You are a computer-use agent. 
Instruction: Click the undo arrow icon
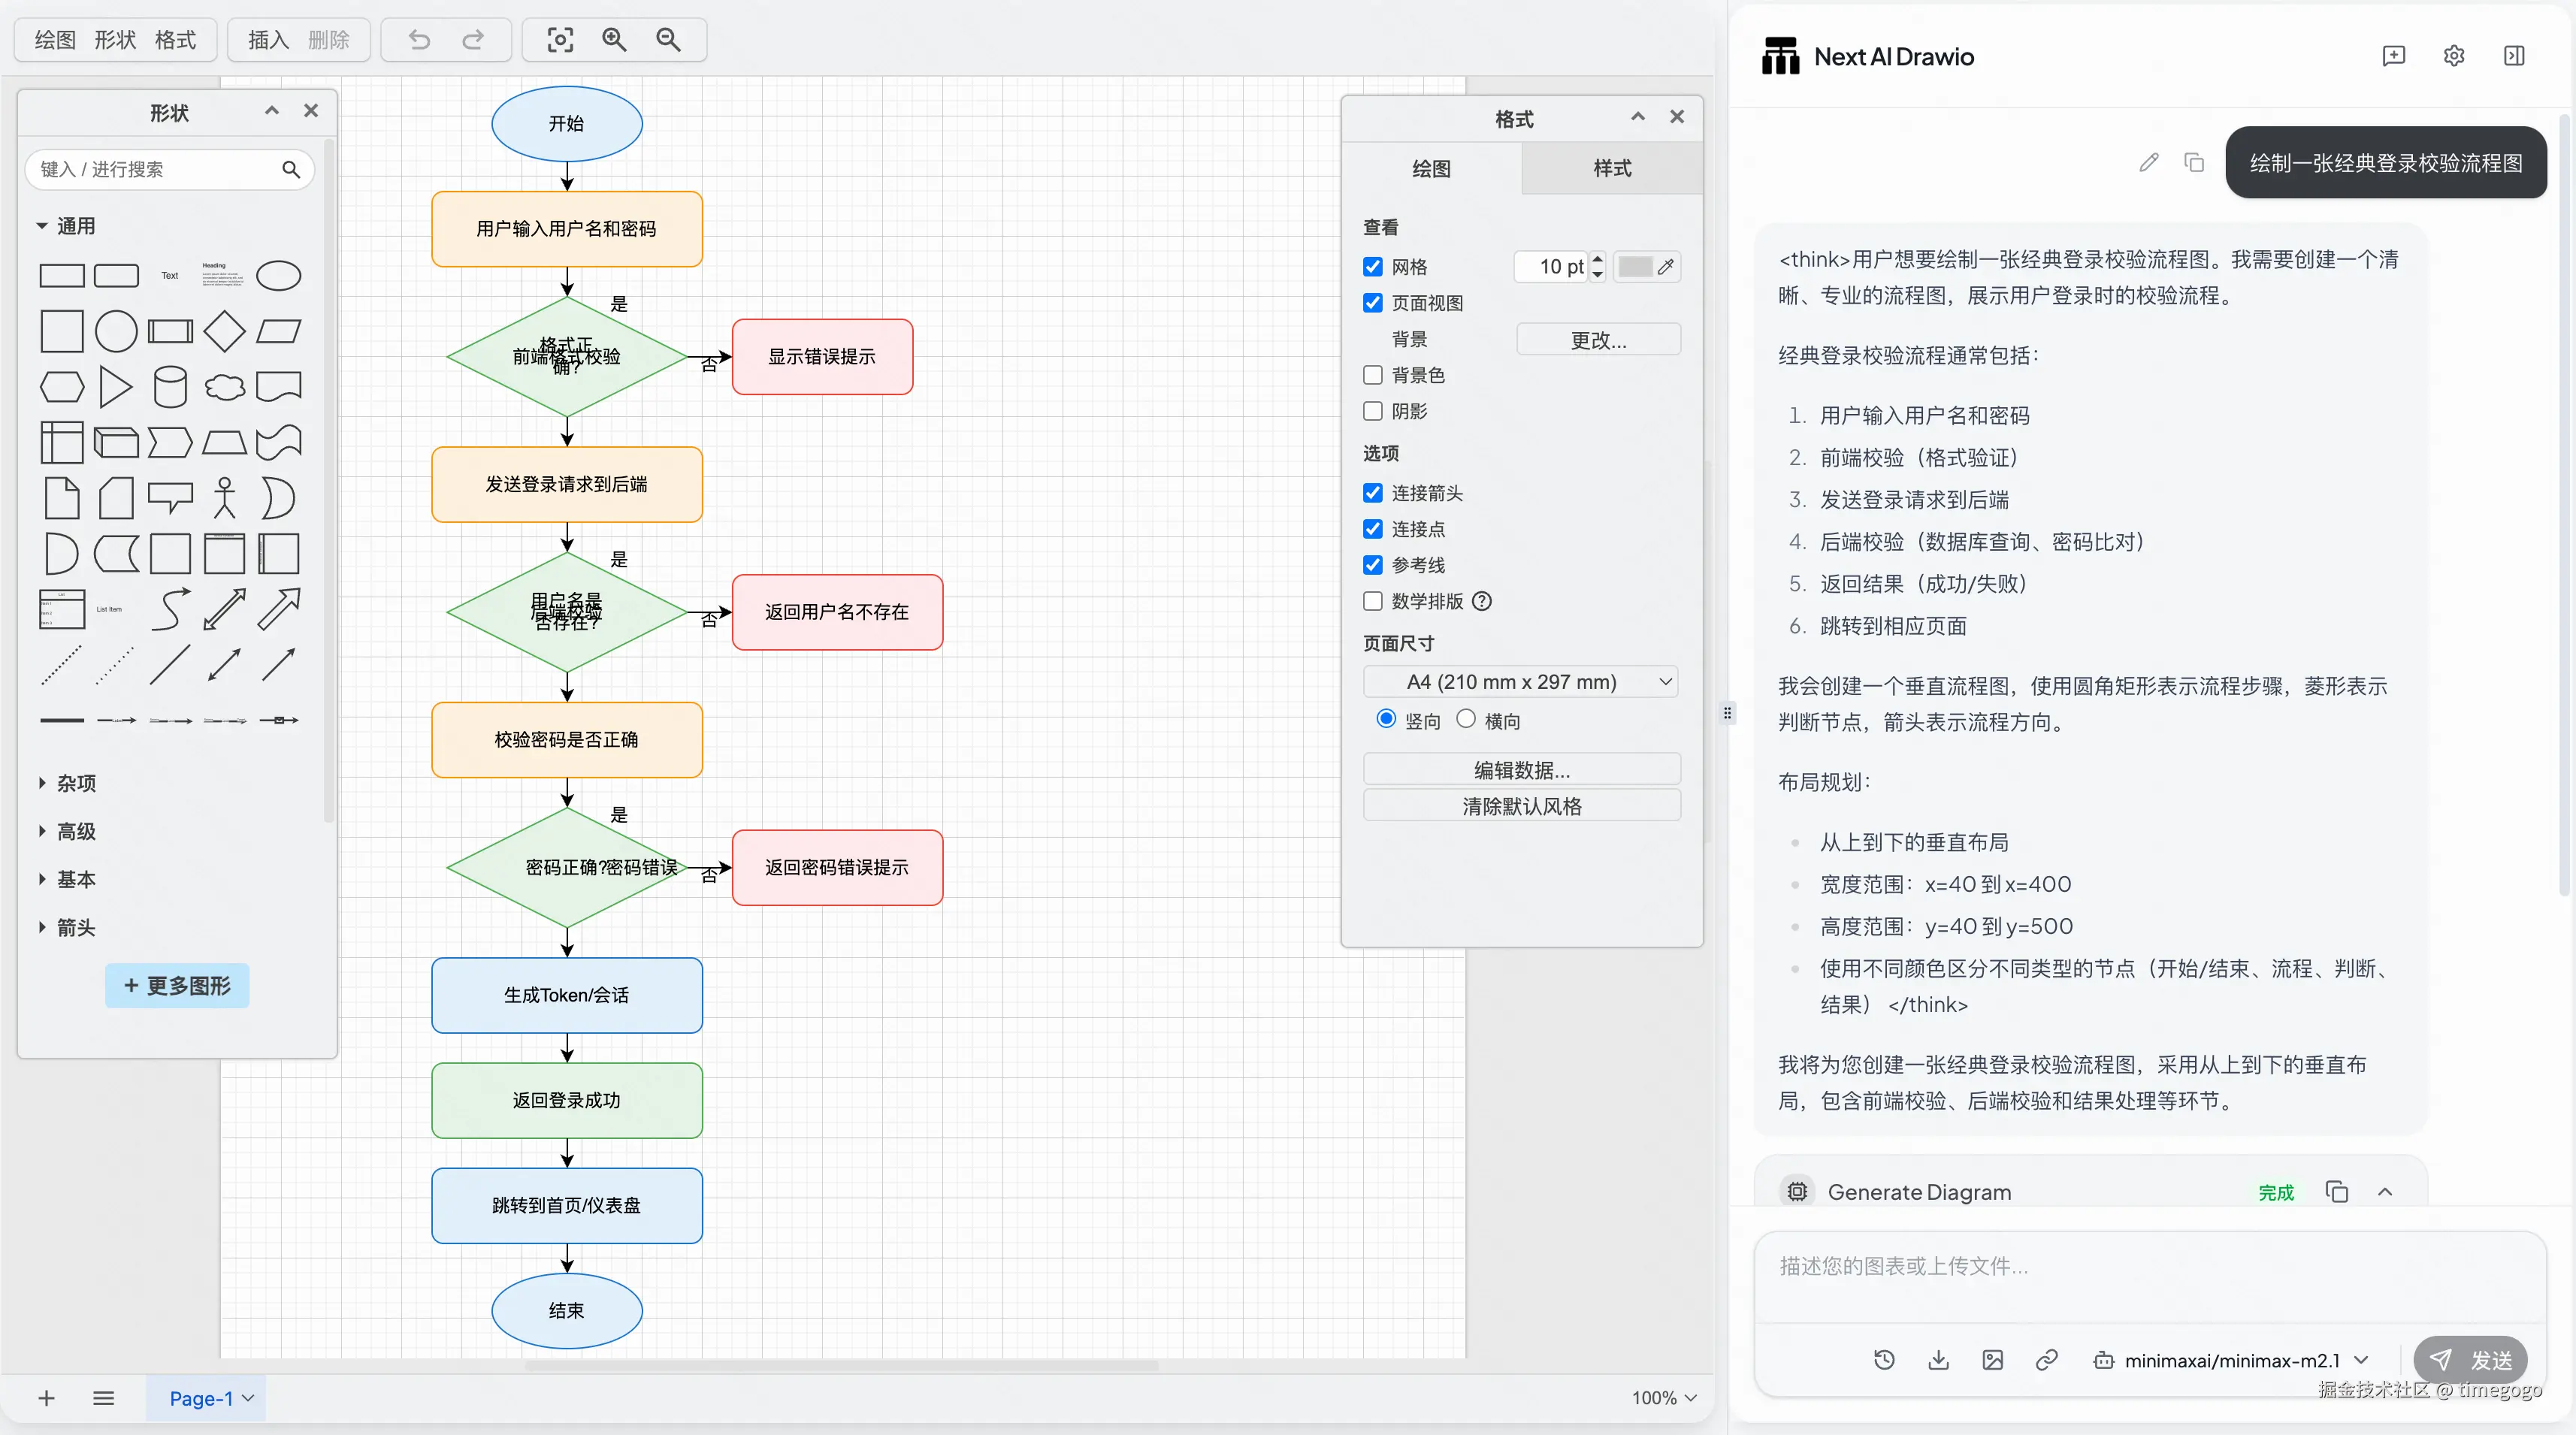tap(420, 40)
